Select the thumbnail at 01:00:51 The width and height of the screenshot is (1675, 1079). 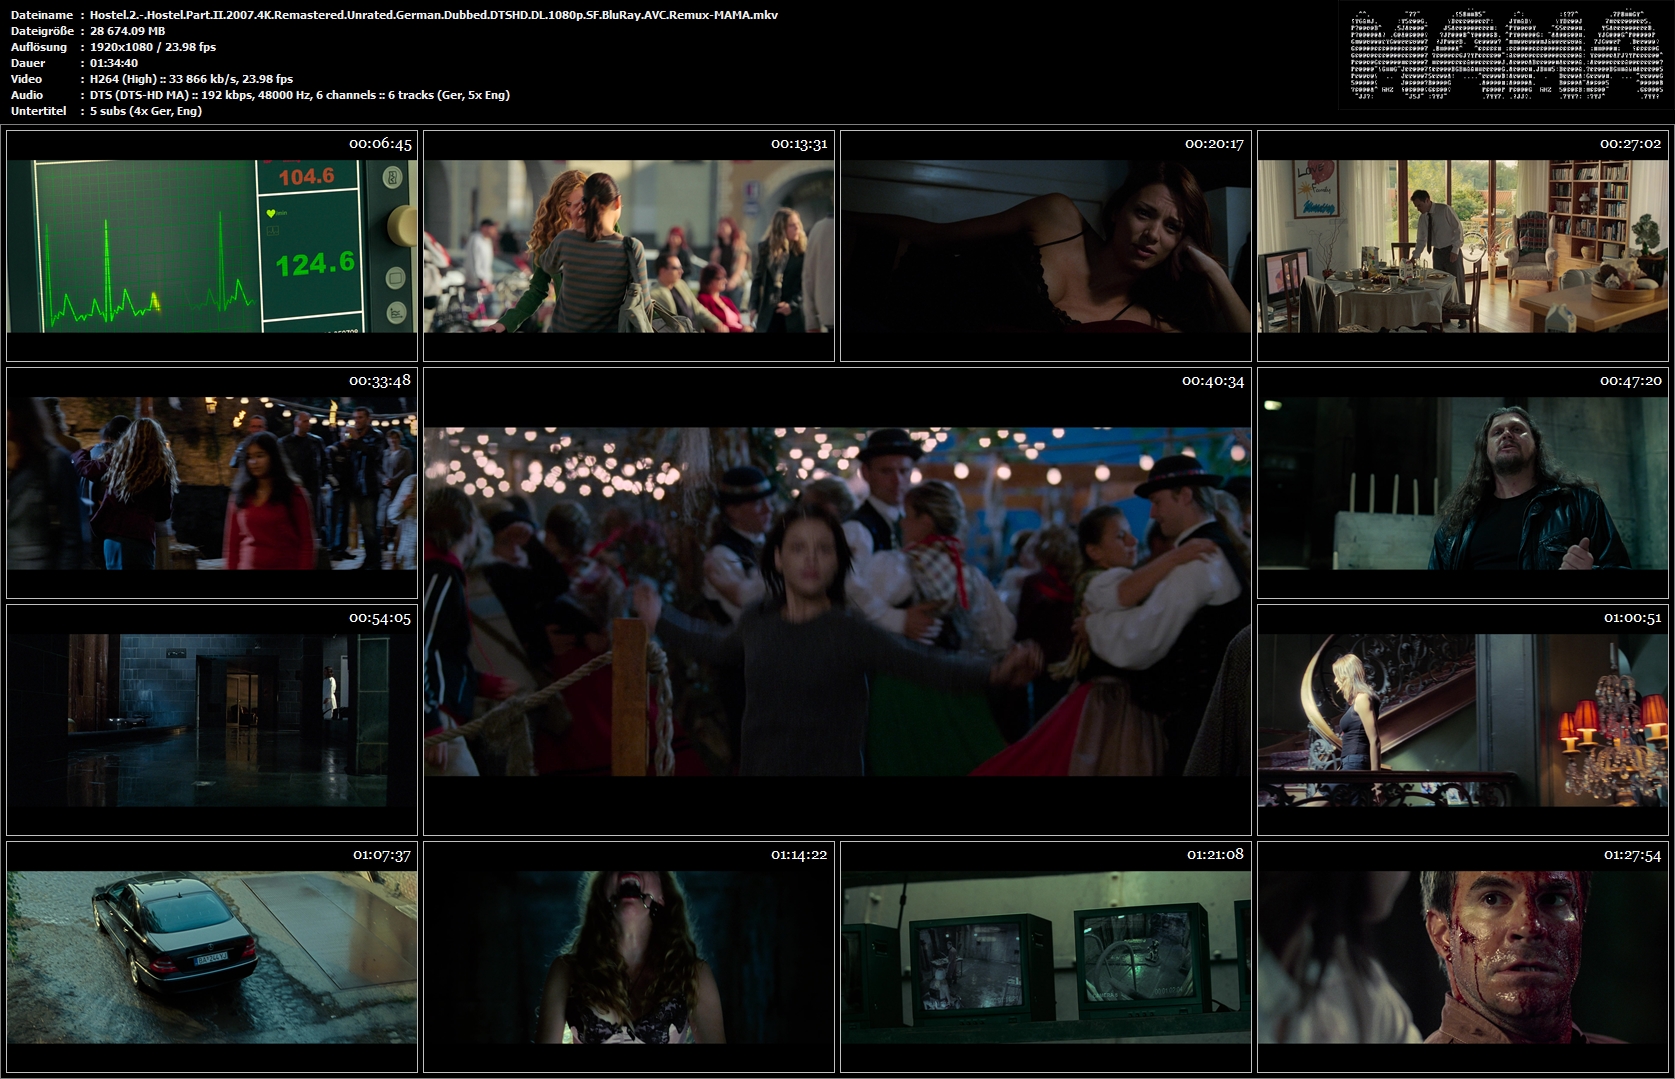point(1463,720)
